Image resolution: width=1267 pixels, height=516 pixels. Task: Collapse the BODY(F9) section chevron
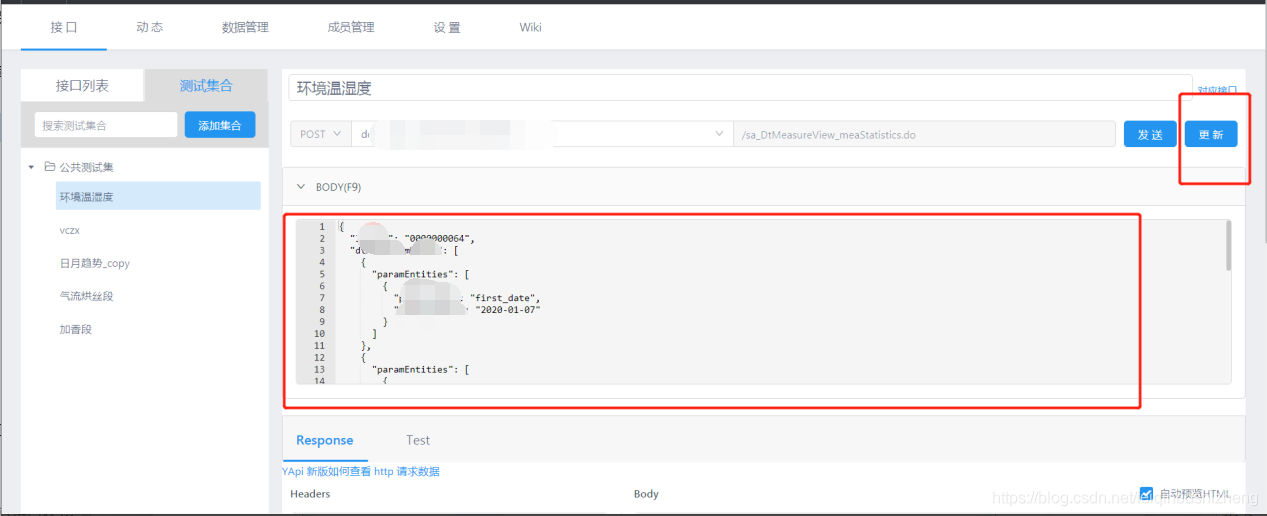tap(300, 187)
